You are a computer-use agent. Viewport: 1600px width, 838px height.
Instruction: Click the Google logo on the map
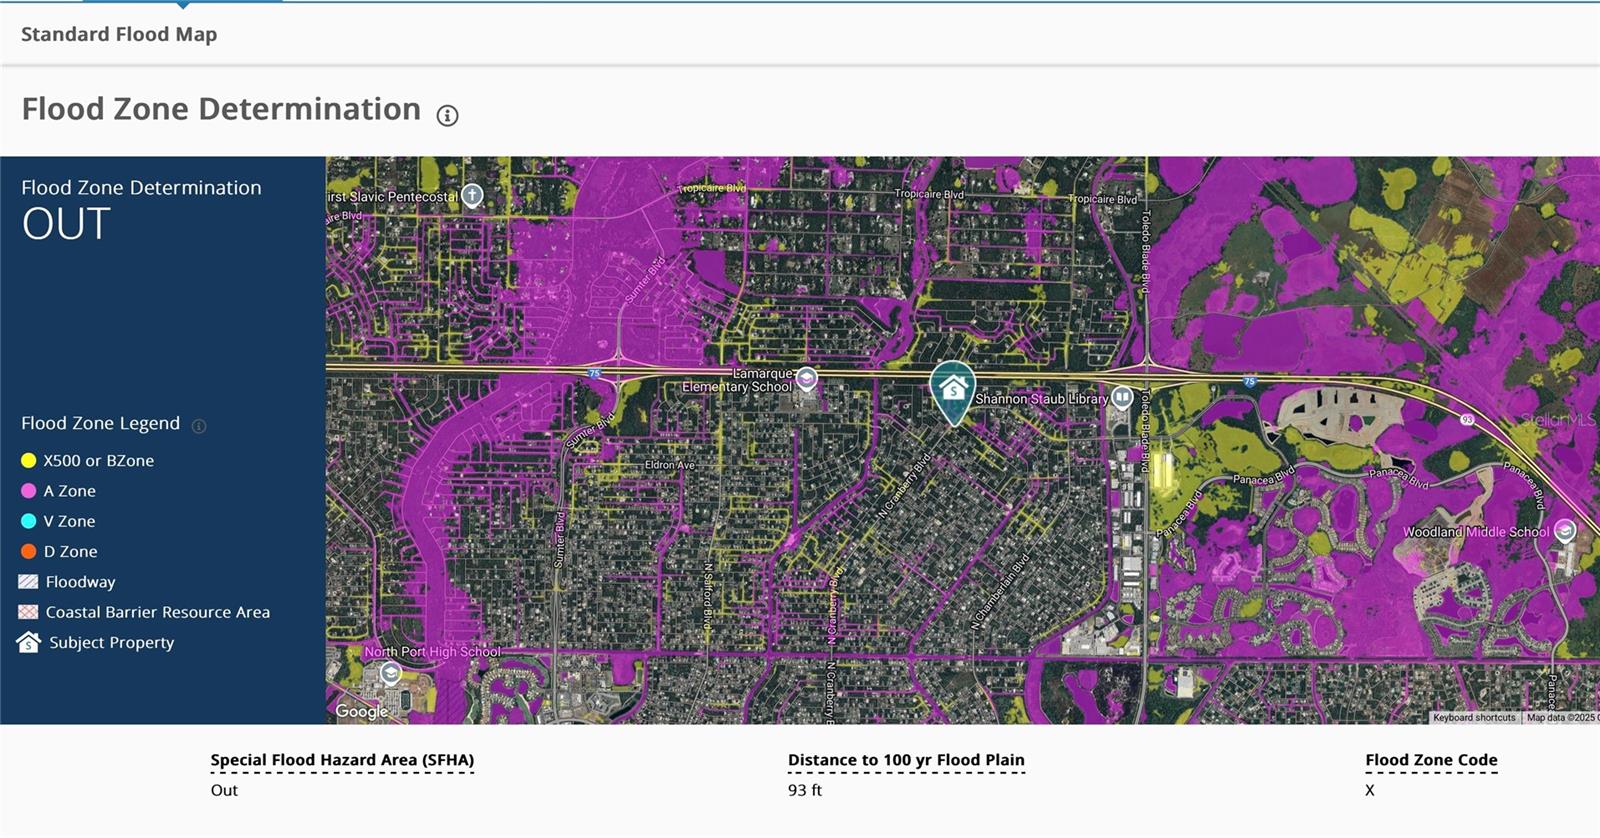click(x=361, y=711)
